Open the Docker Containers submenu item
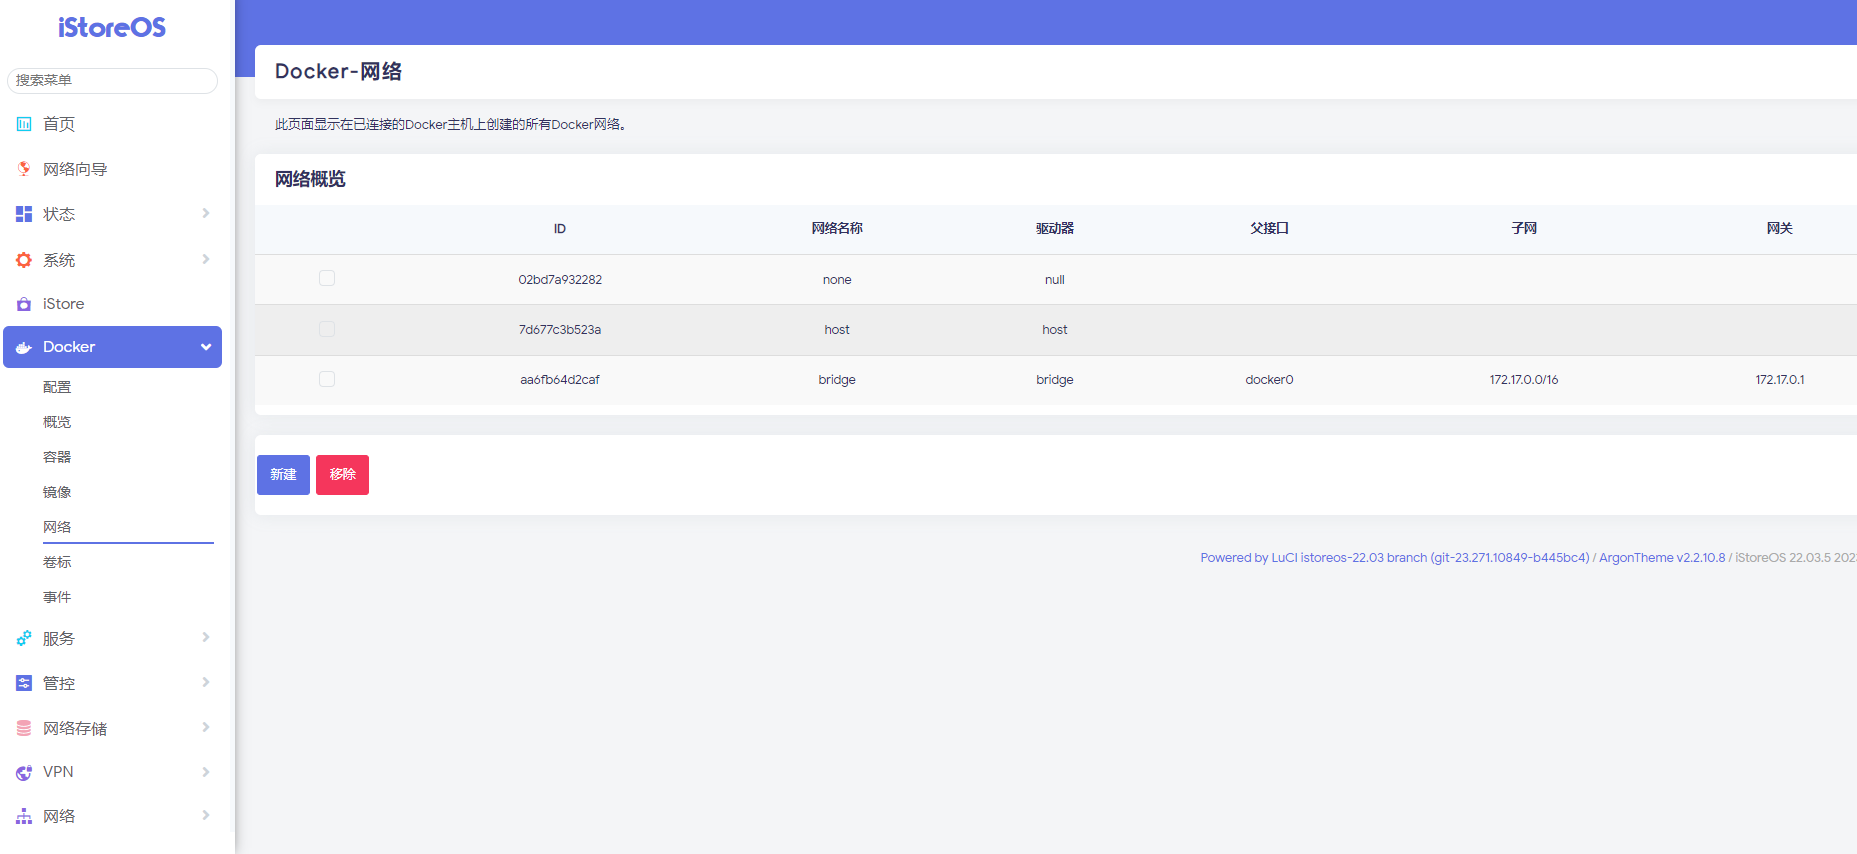 click(x=57, y=457)
